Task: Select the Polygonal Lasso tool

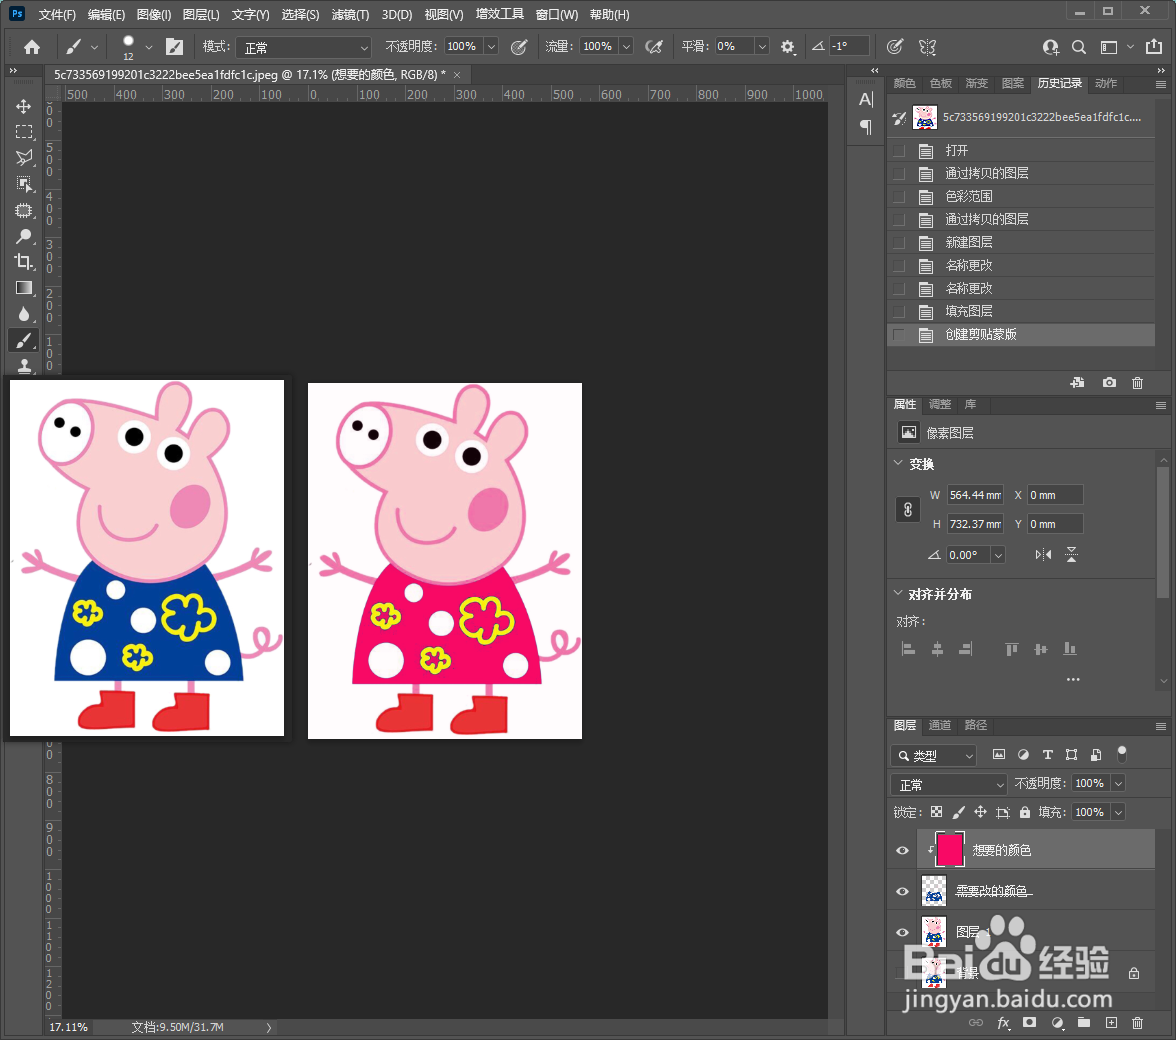Action: (24, 157)
